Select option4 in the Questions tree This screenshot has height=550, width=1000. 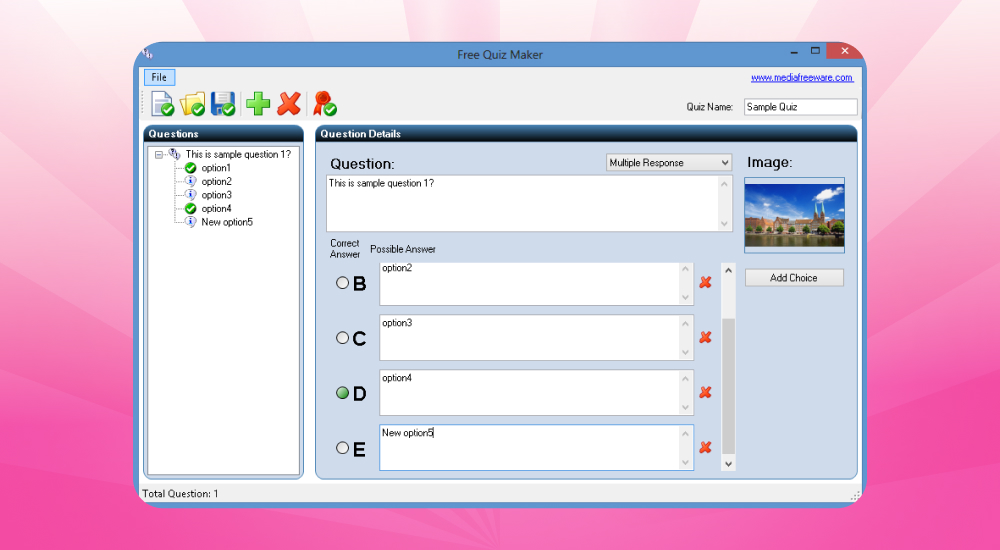pyautogui.click(x=216, y=208)
